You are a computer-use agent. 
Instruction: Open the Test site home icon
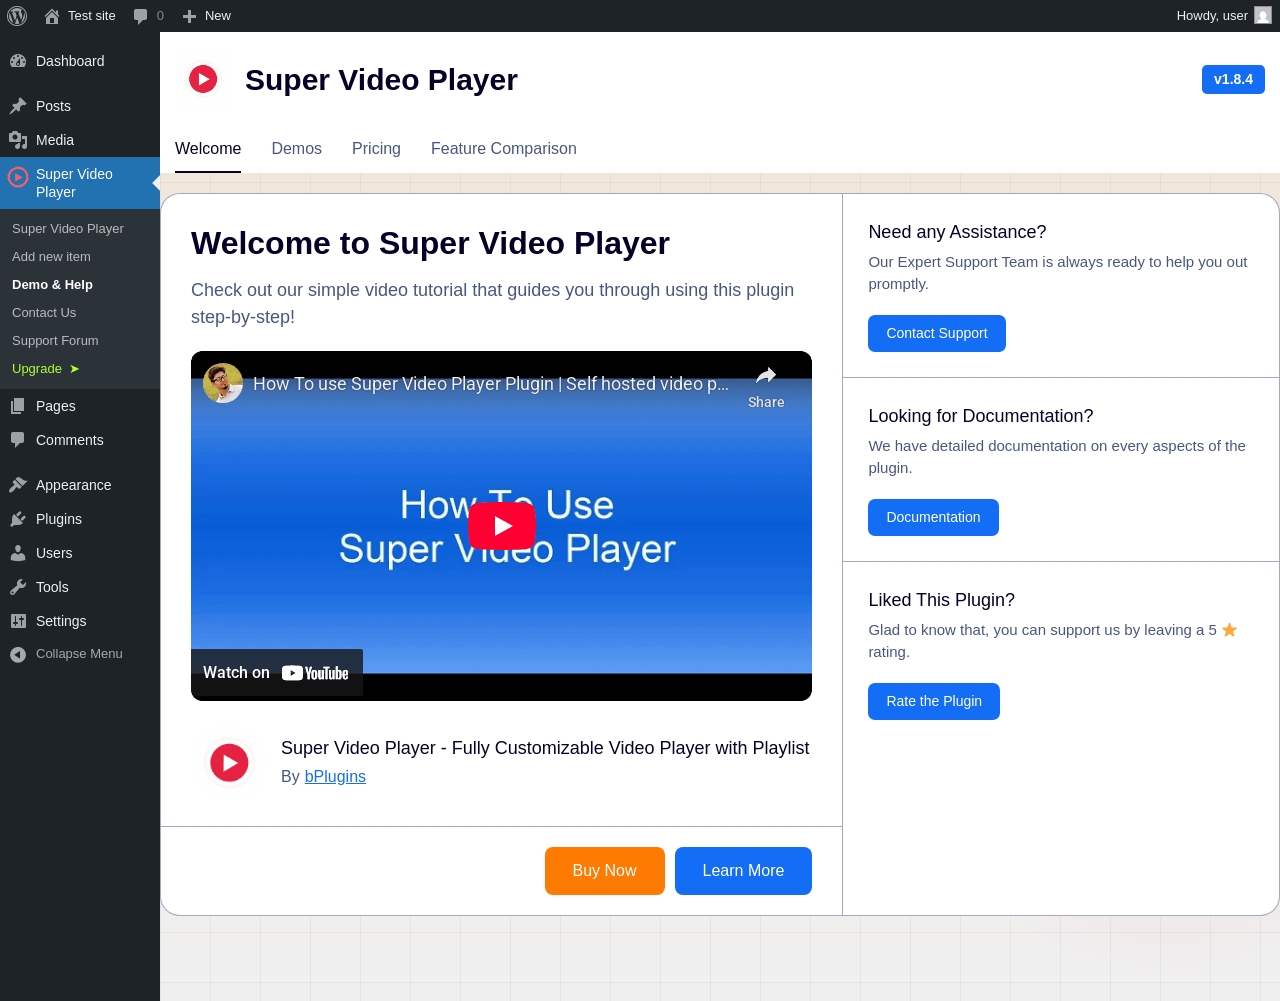(52, 16)
